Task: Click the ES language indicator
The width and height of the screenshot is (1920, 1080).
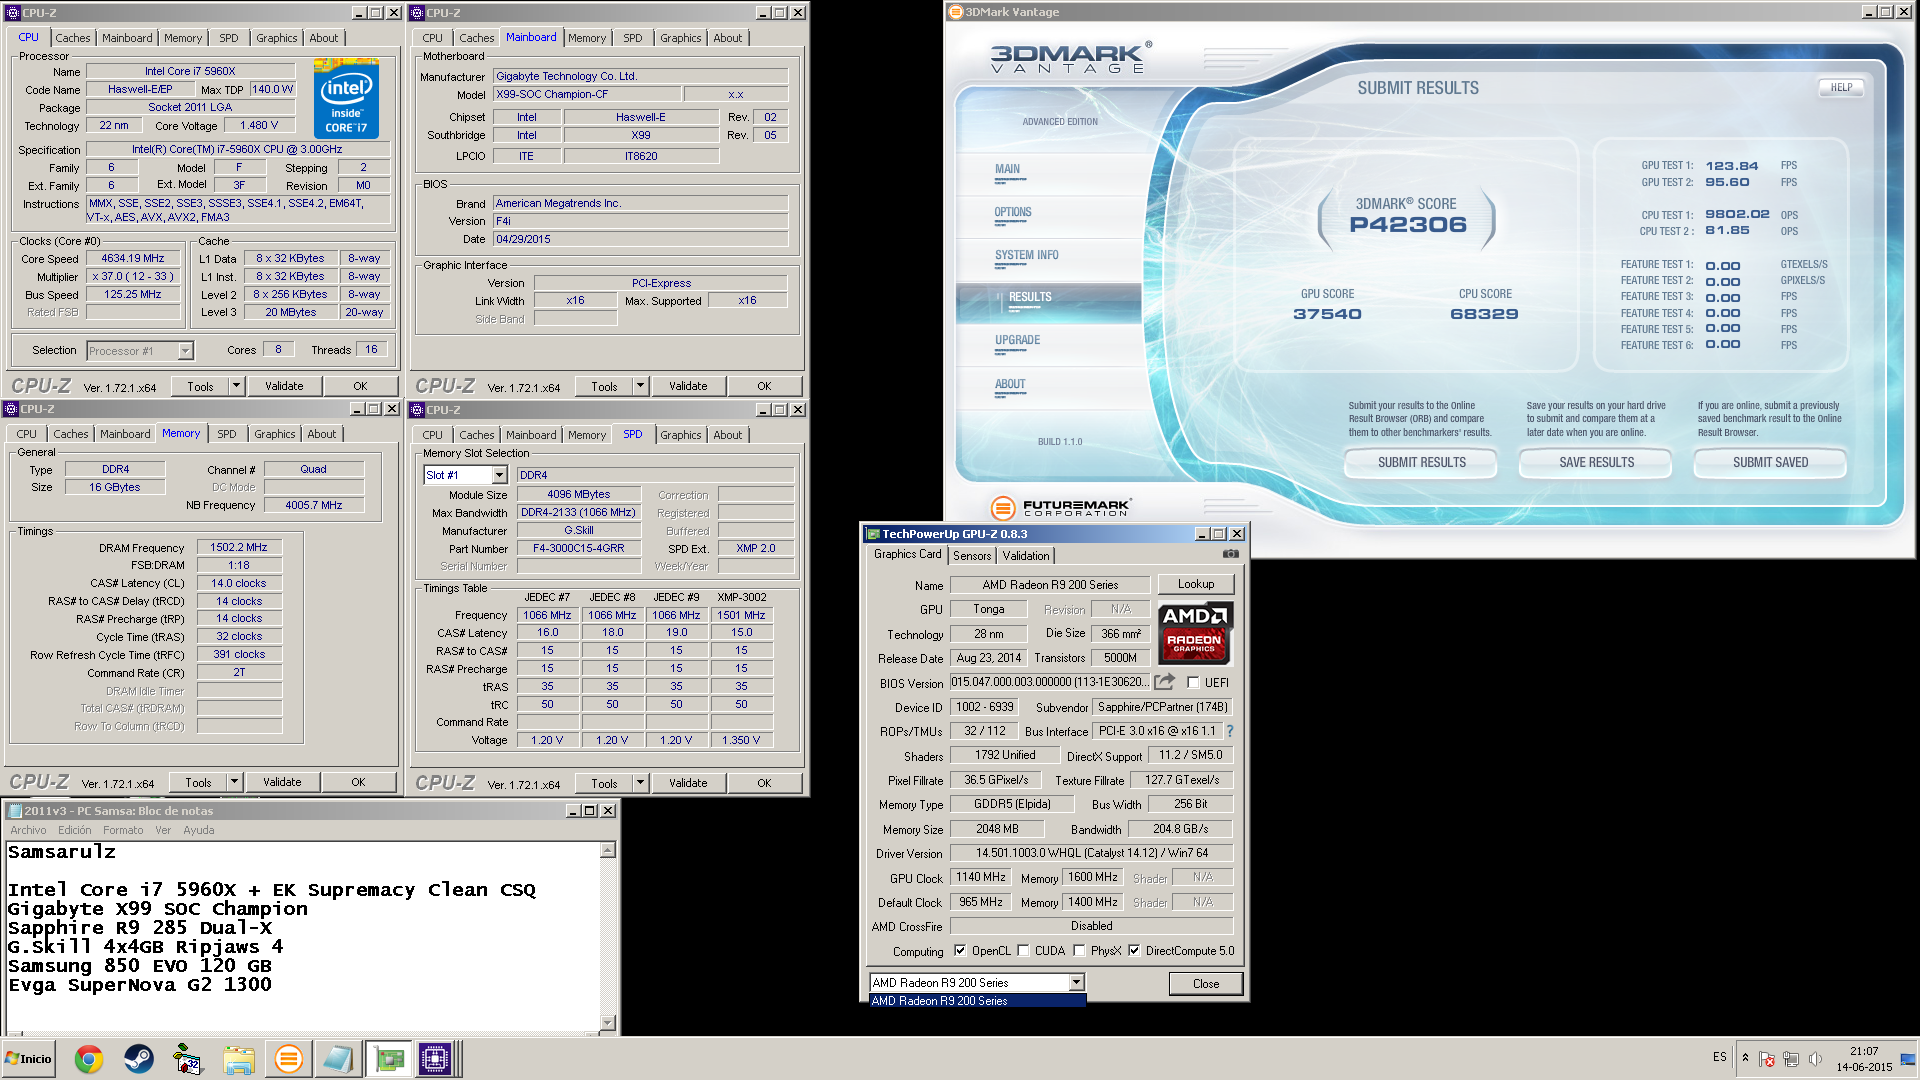Action: (x=1720, y=1057)
